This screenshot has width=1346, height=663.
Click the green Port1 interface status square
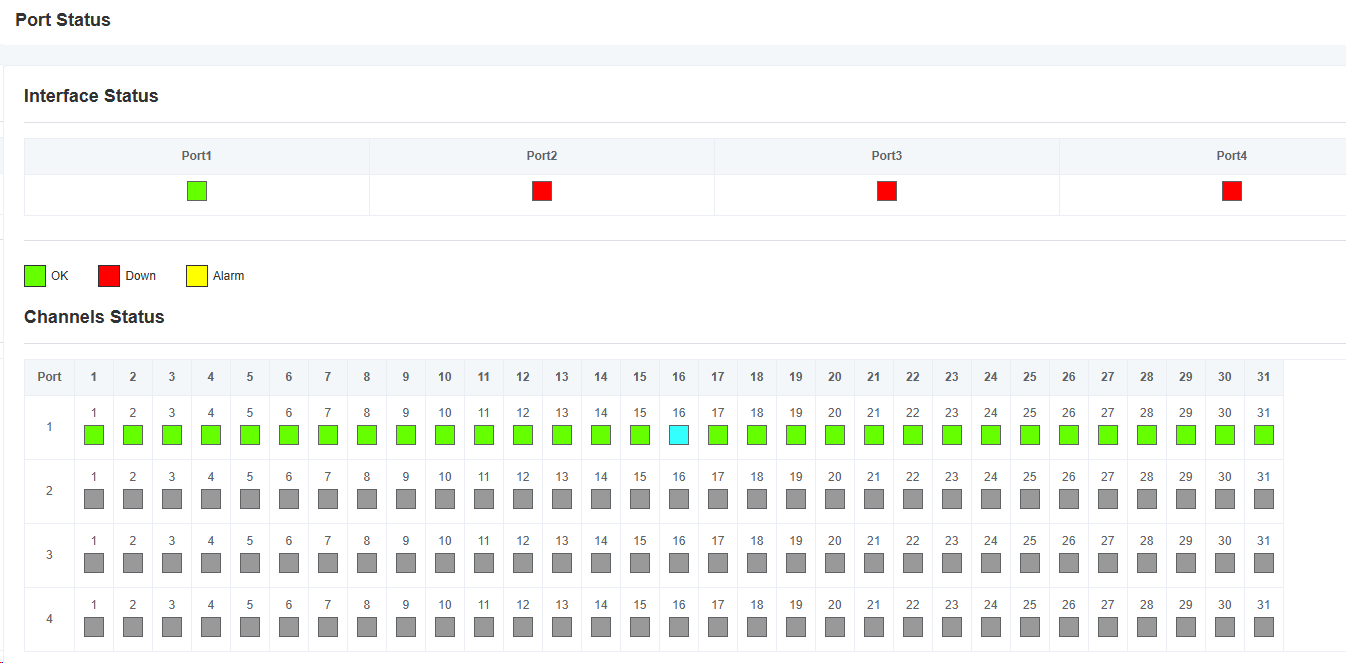(197, 191)
